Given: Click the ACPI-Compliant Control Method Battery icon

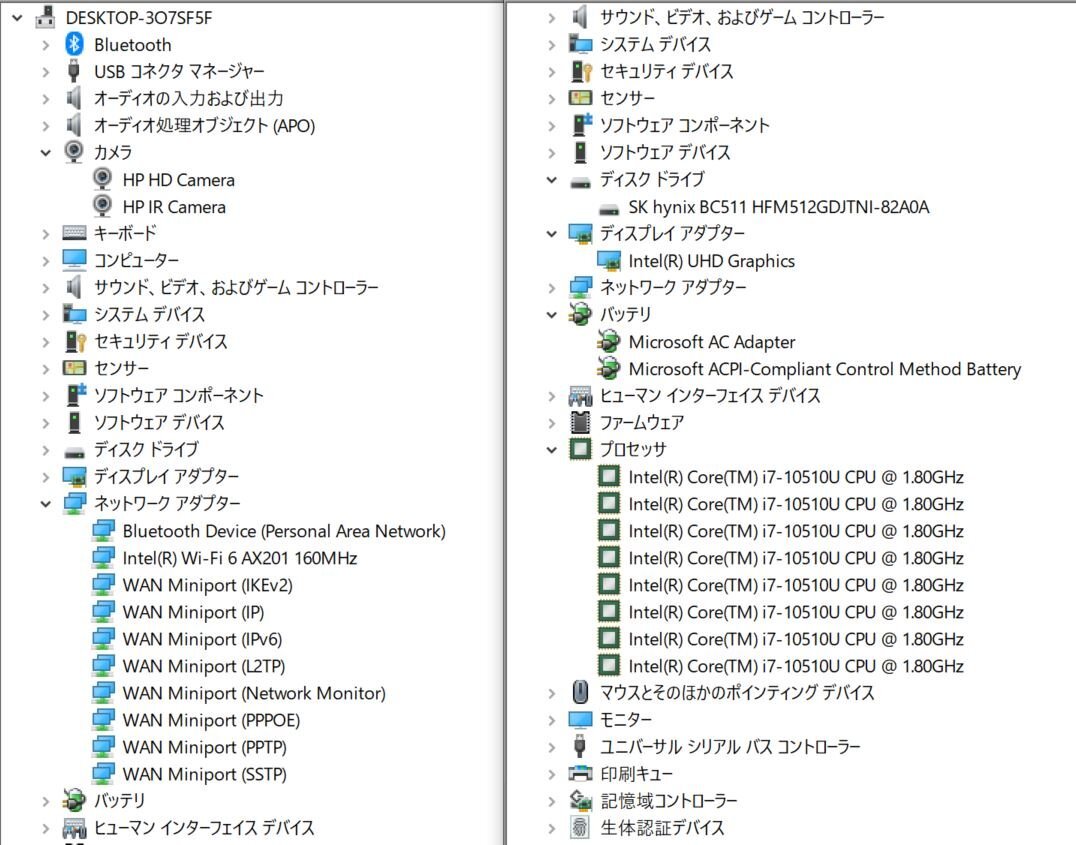Looking at the screenshot, I should tap(609, 369).
